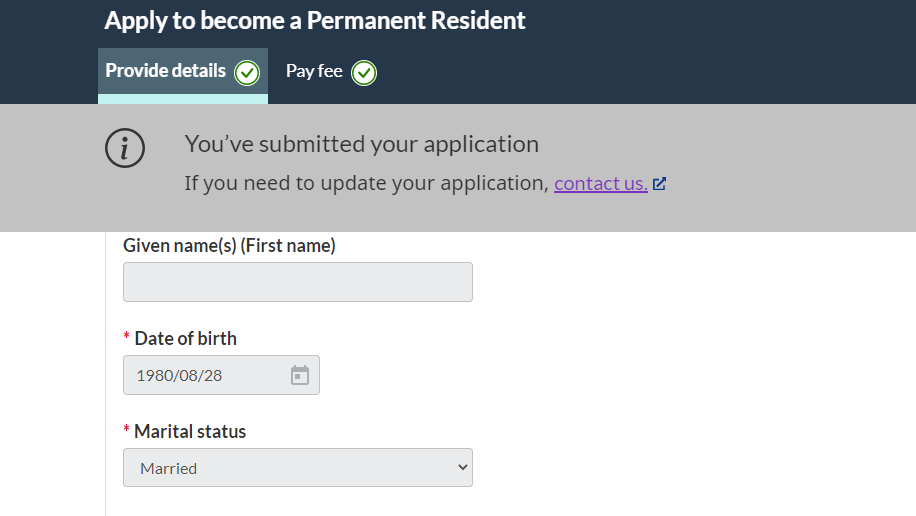
Task: Open the calendar date picker icon
Action: [x=300, y=376]
